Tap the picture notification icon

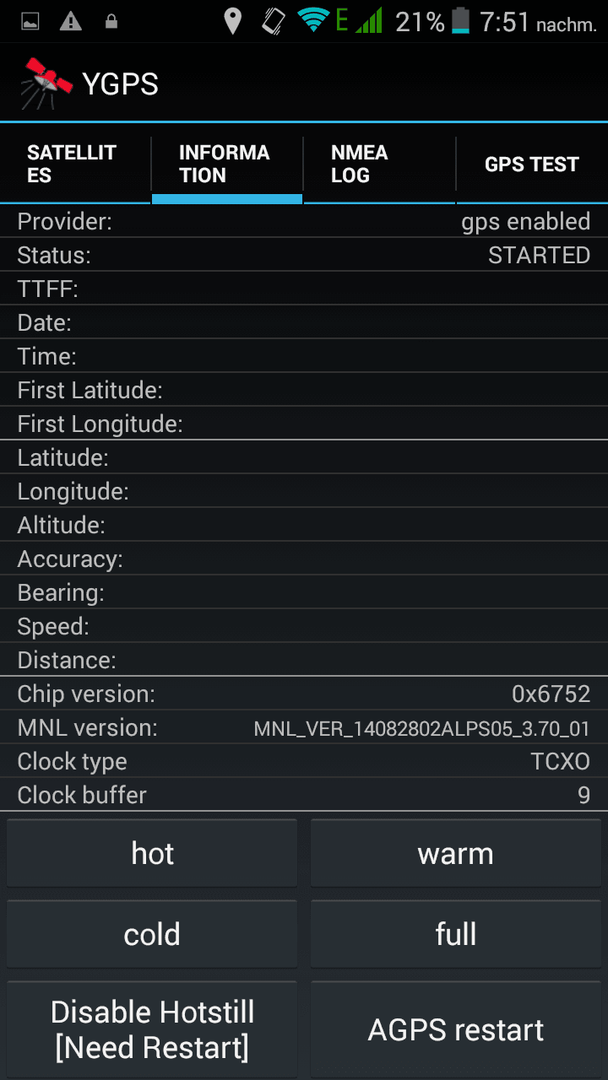[x=30, y=23]
